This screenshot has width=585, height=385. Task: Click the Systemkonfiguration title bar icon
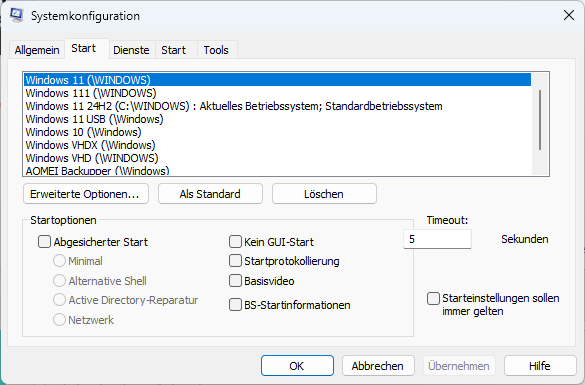click(17, 15)
